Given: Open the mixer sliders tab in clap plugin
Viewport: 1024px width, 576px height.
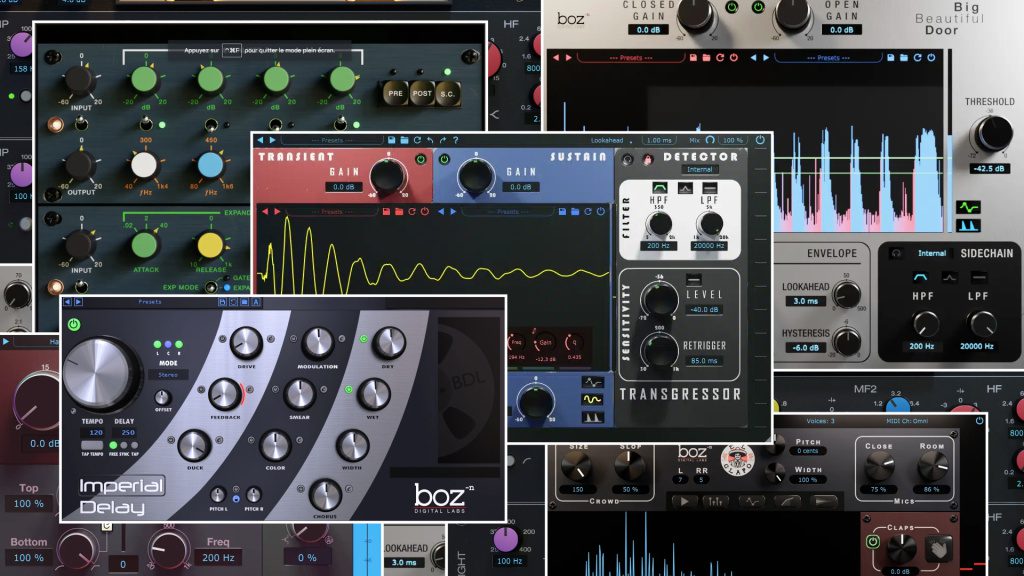Looking at the screenshot, I should coord(716,502).
